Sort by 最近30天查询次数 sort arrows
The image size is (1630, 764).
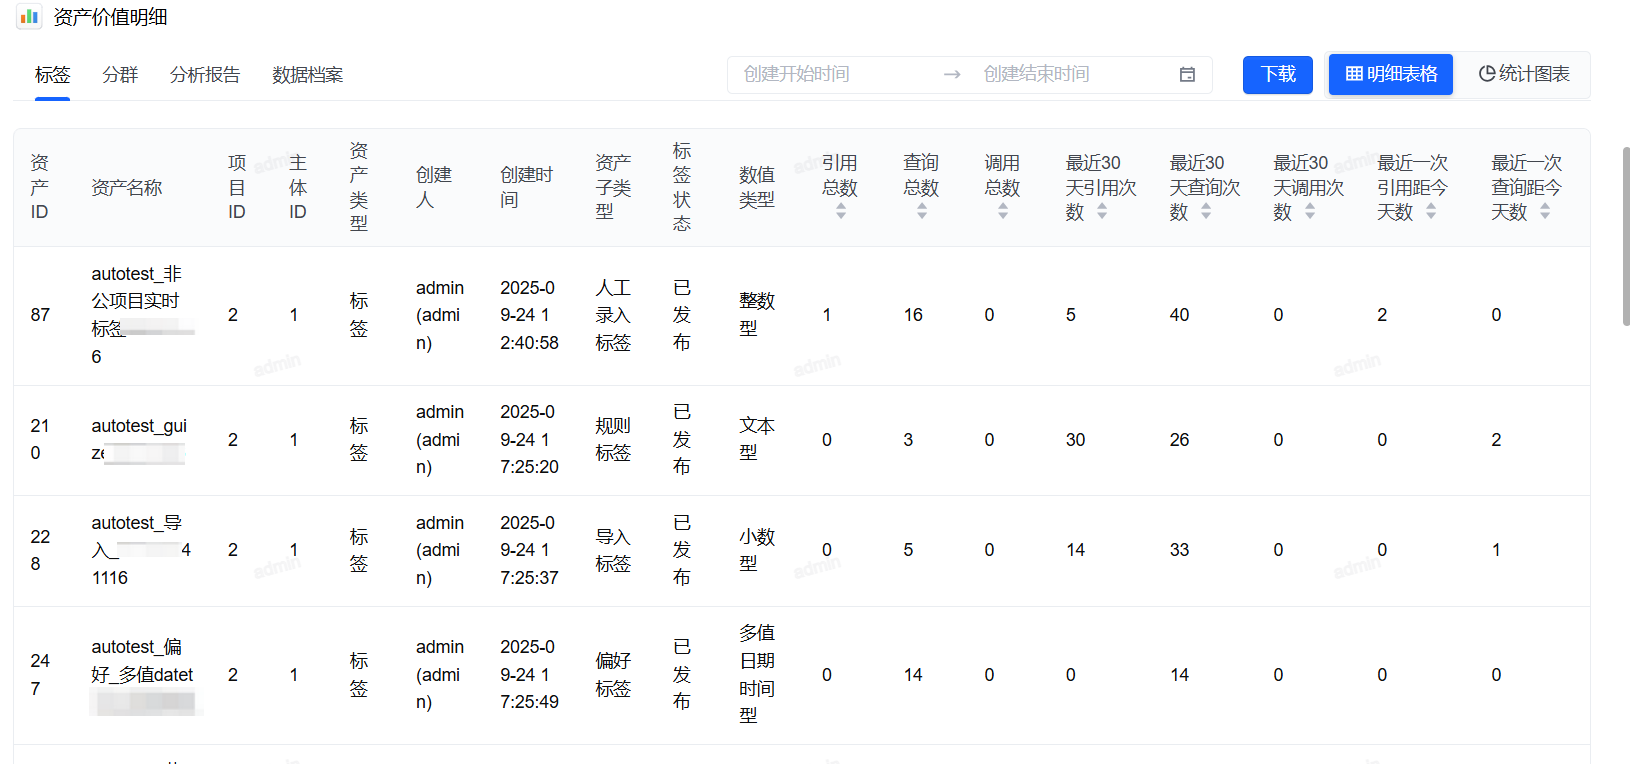[1206, 211]
